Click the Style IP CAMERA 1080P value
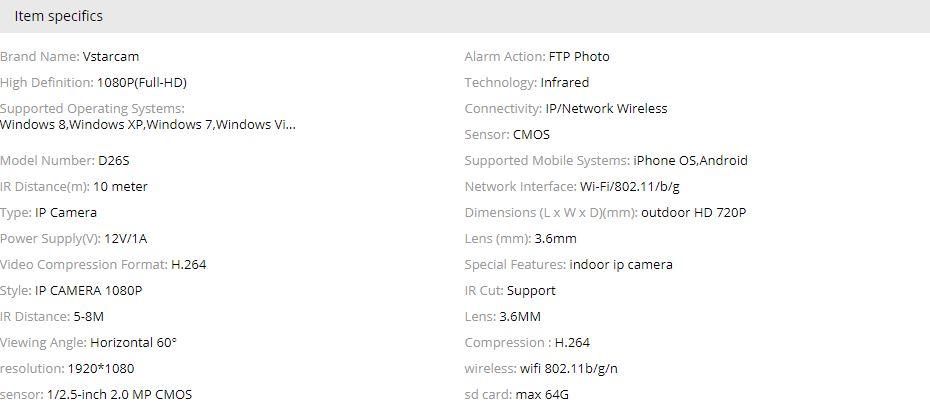 pyautogui.click(x=88, y=291)
